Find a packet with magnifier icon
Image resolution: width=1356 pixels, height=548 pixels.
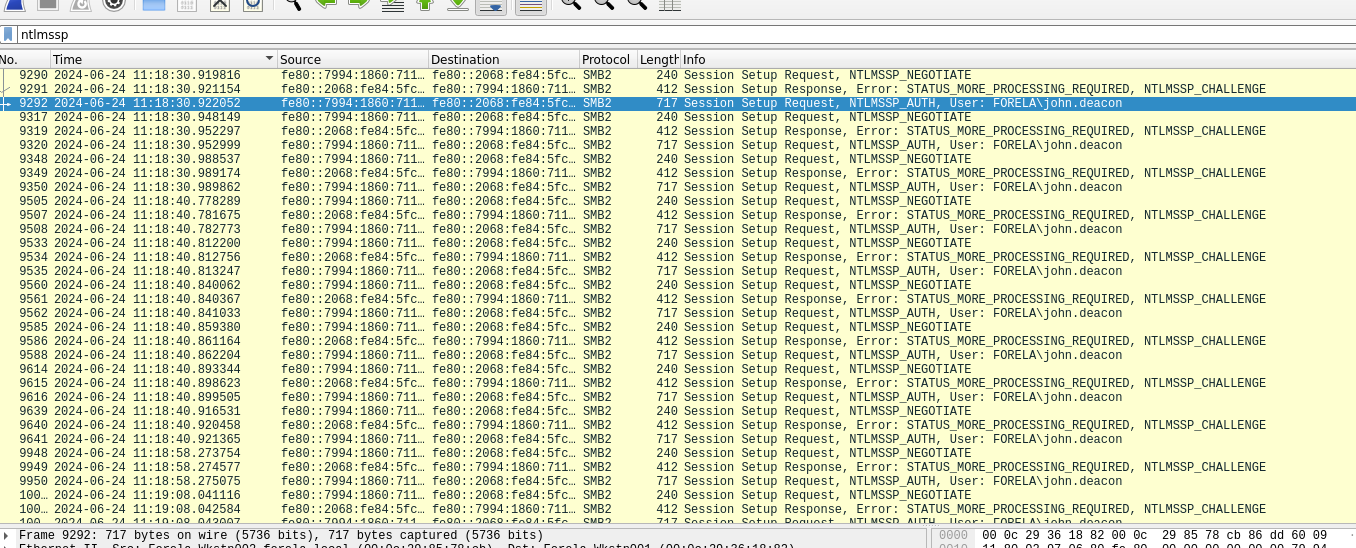(x=293, y=5)
